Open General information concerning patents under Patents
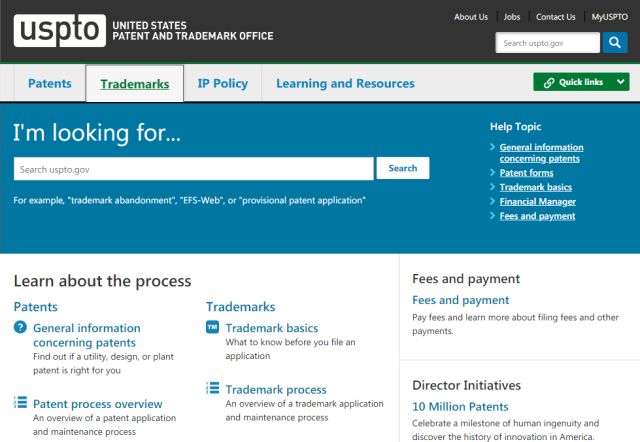The width and height of the screenshot is (640, 442). pyautogui.click(x=87, y=335)
